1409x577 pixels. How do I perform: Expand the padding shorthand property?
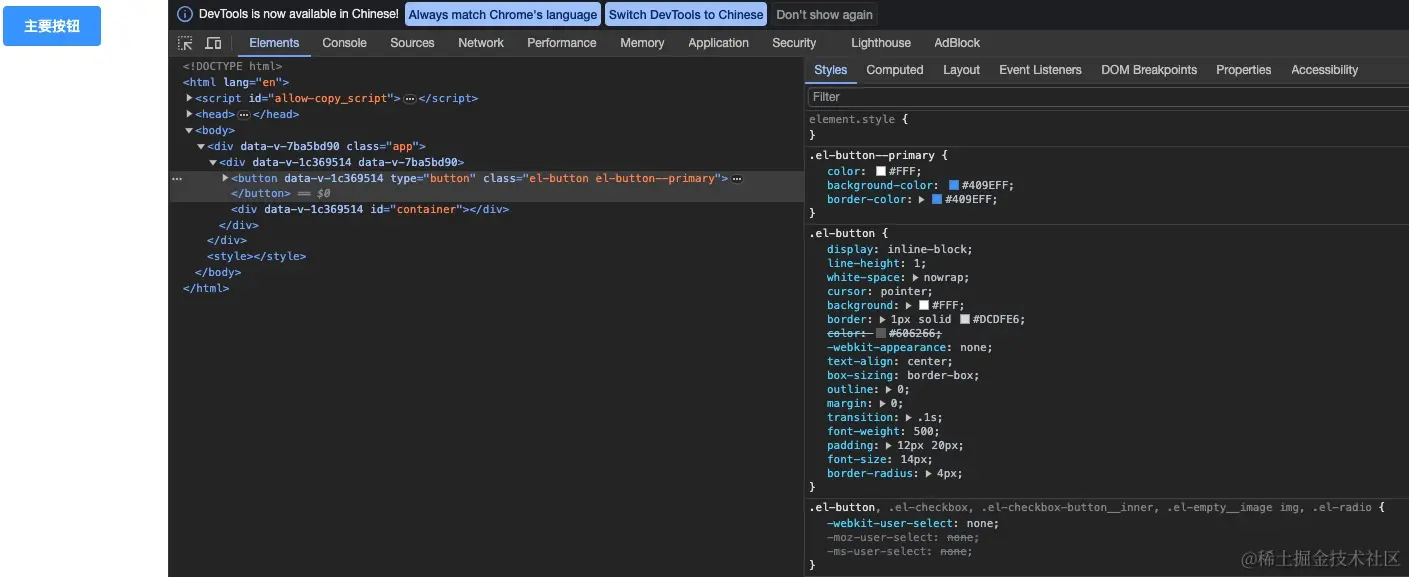(887, 446)
